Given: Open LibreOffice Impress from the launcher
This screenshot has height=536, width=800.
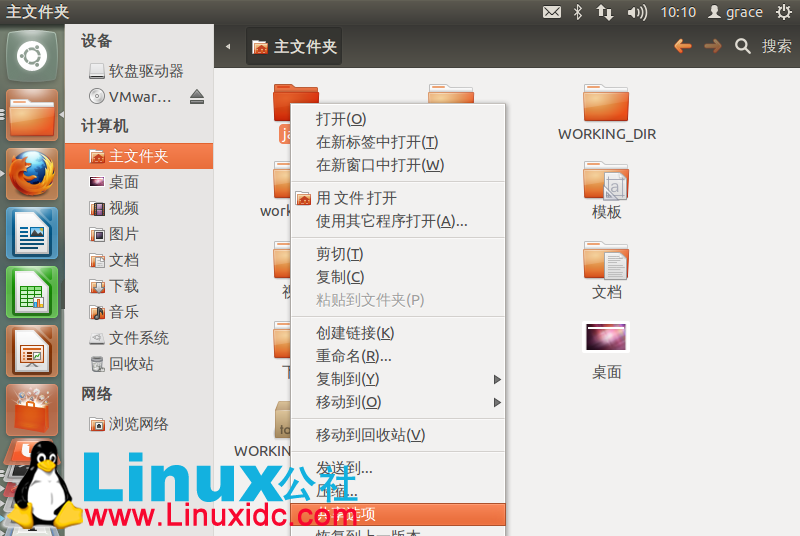Looking at the screenshot, I should pyautogui.click(x=31, y=351).
